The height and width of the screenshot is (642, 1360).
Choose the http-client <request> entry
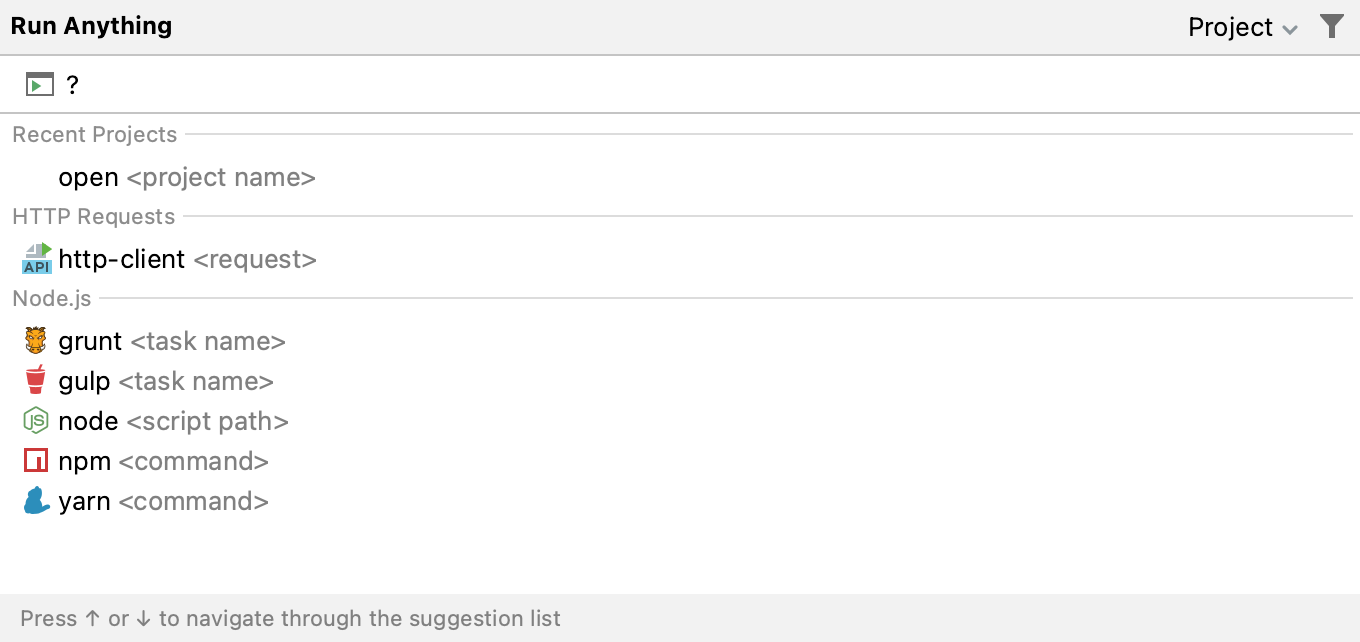click(x=185, y=258)
